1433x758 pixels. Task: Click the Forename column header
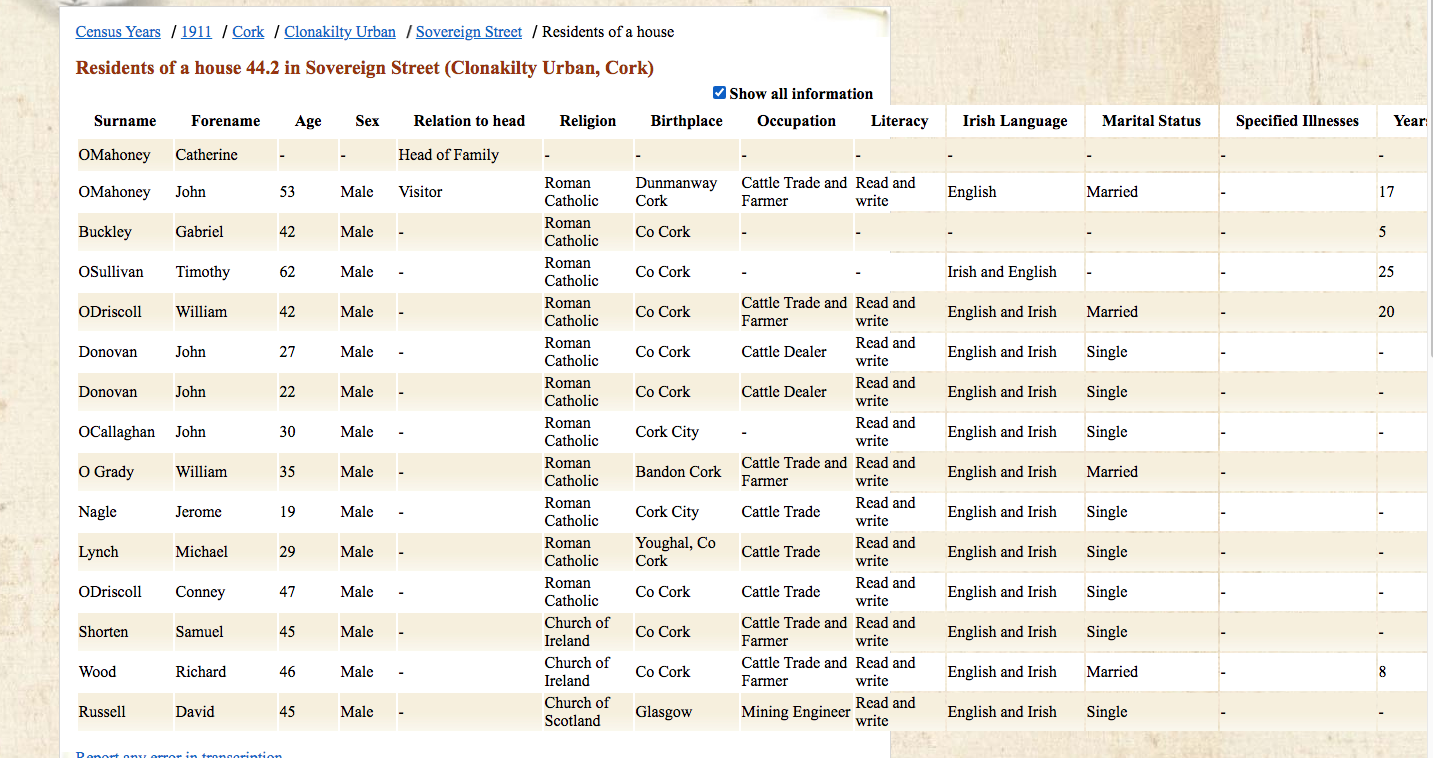tap(226, 121)
